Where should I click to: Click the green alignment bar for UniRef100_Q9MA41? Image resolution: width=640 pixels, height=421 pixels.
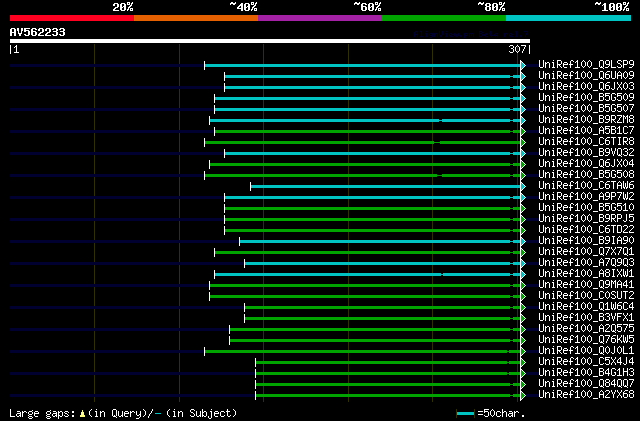(x=365, y=285)
